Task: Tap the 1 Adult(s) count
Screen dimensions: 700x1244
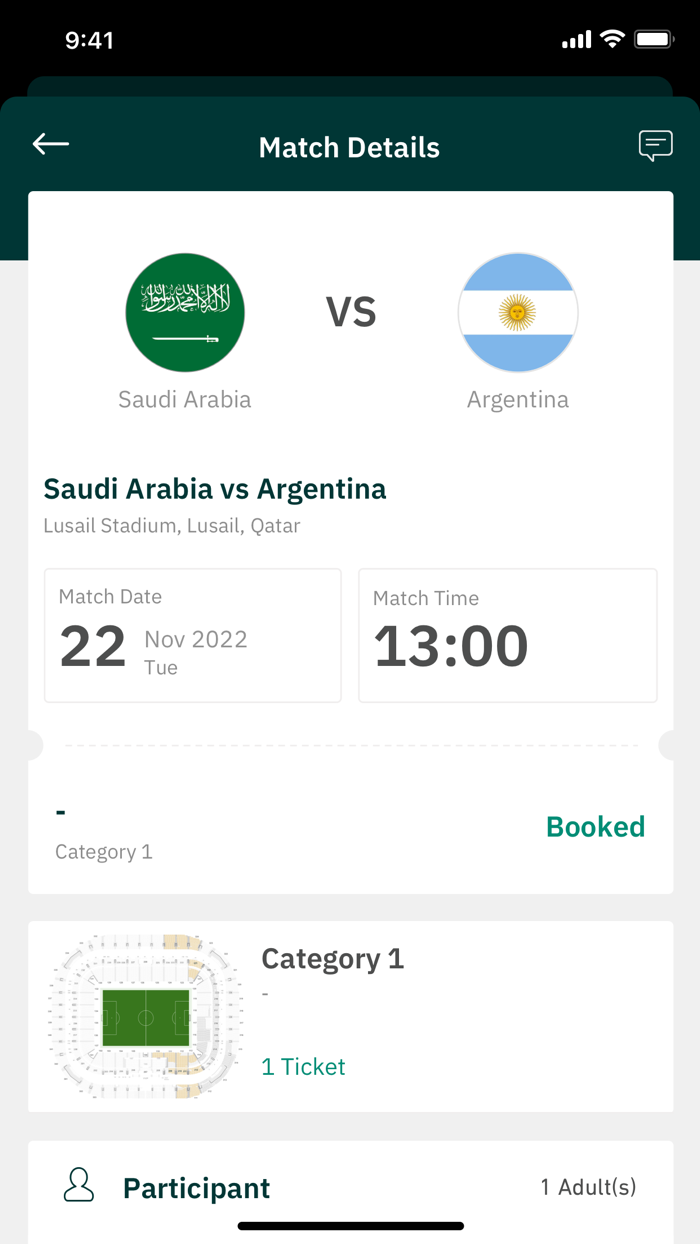Action: [588, 1187]
